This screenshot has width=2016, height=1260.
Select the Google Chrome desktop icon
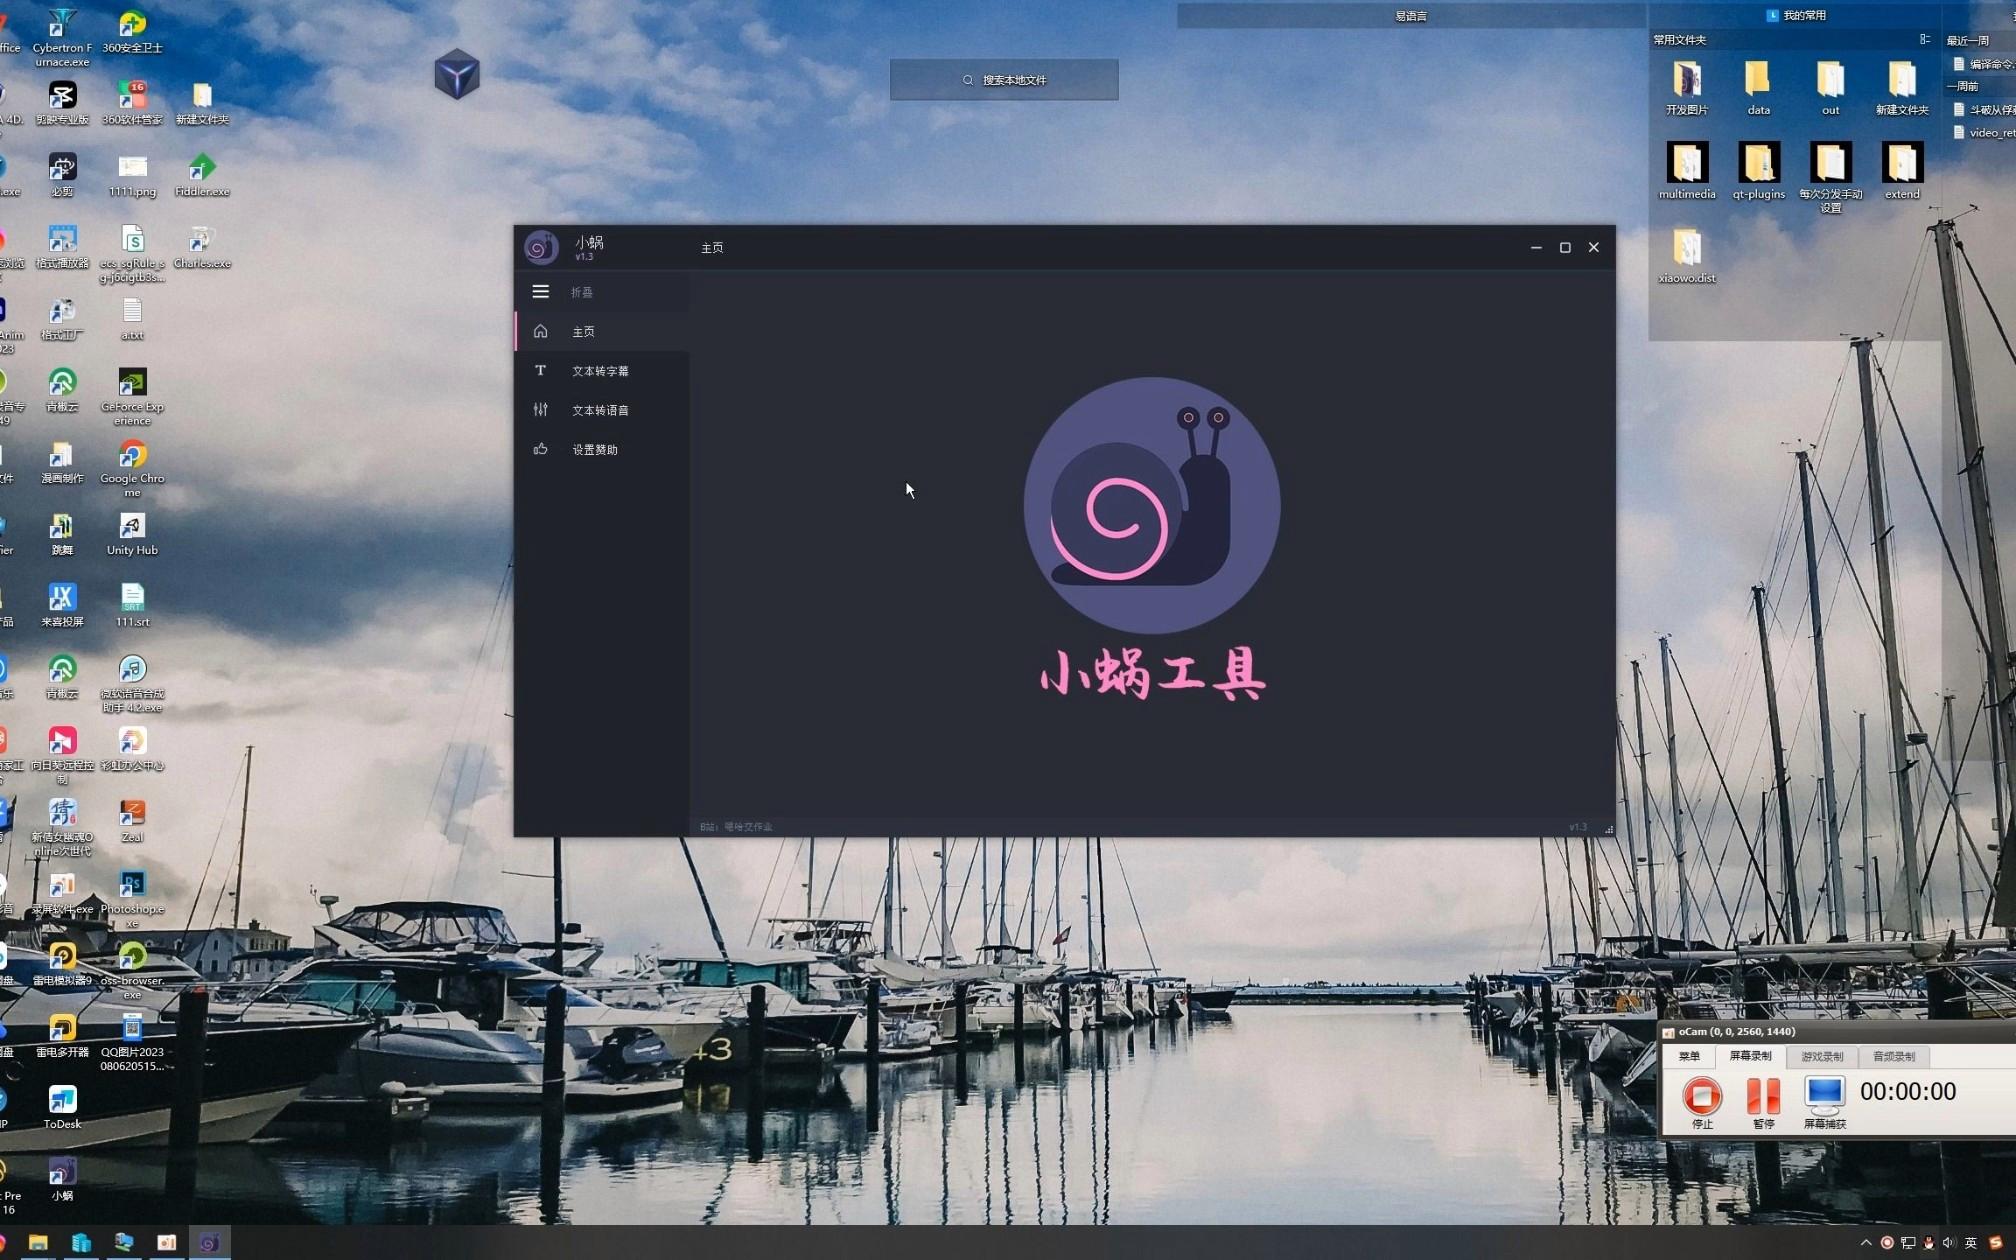tap(132, 469)
